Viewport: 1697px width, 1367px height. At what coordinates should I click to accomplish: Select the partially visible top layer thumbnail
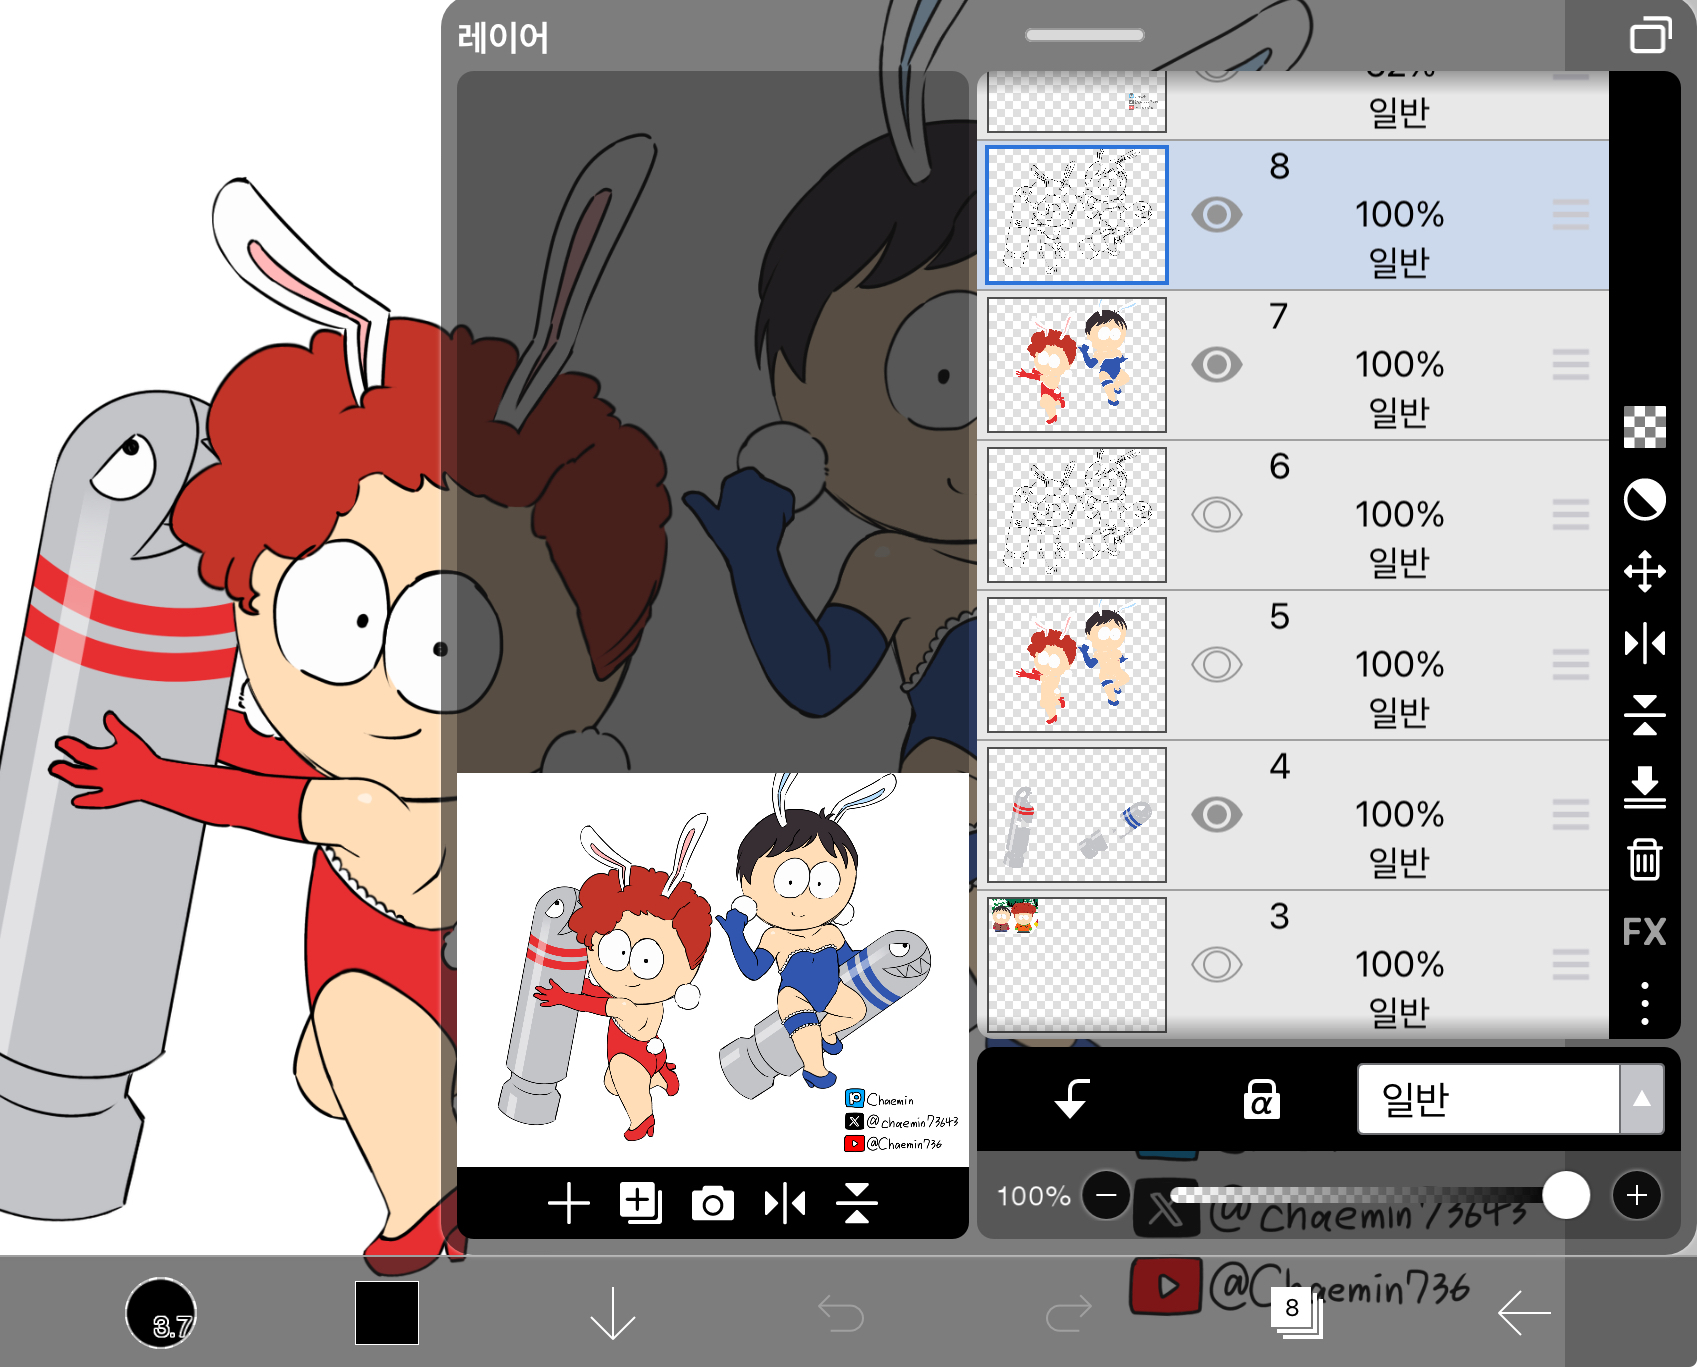[1077, 101]
